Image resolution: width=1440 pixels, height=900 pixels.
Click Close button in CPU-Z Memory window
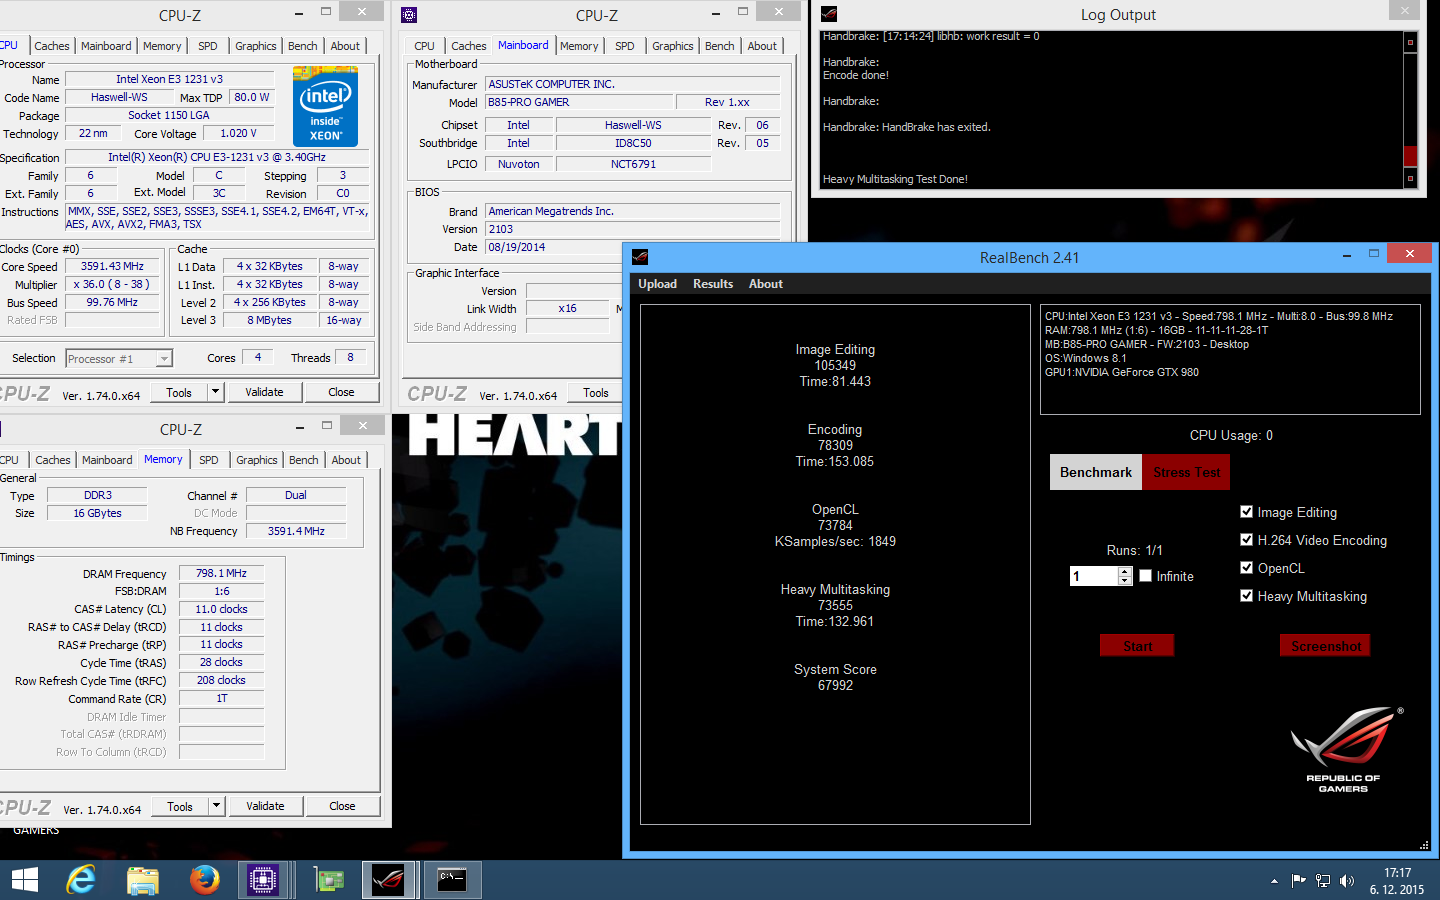pos(342,806)
